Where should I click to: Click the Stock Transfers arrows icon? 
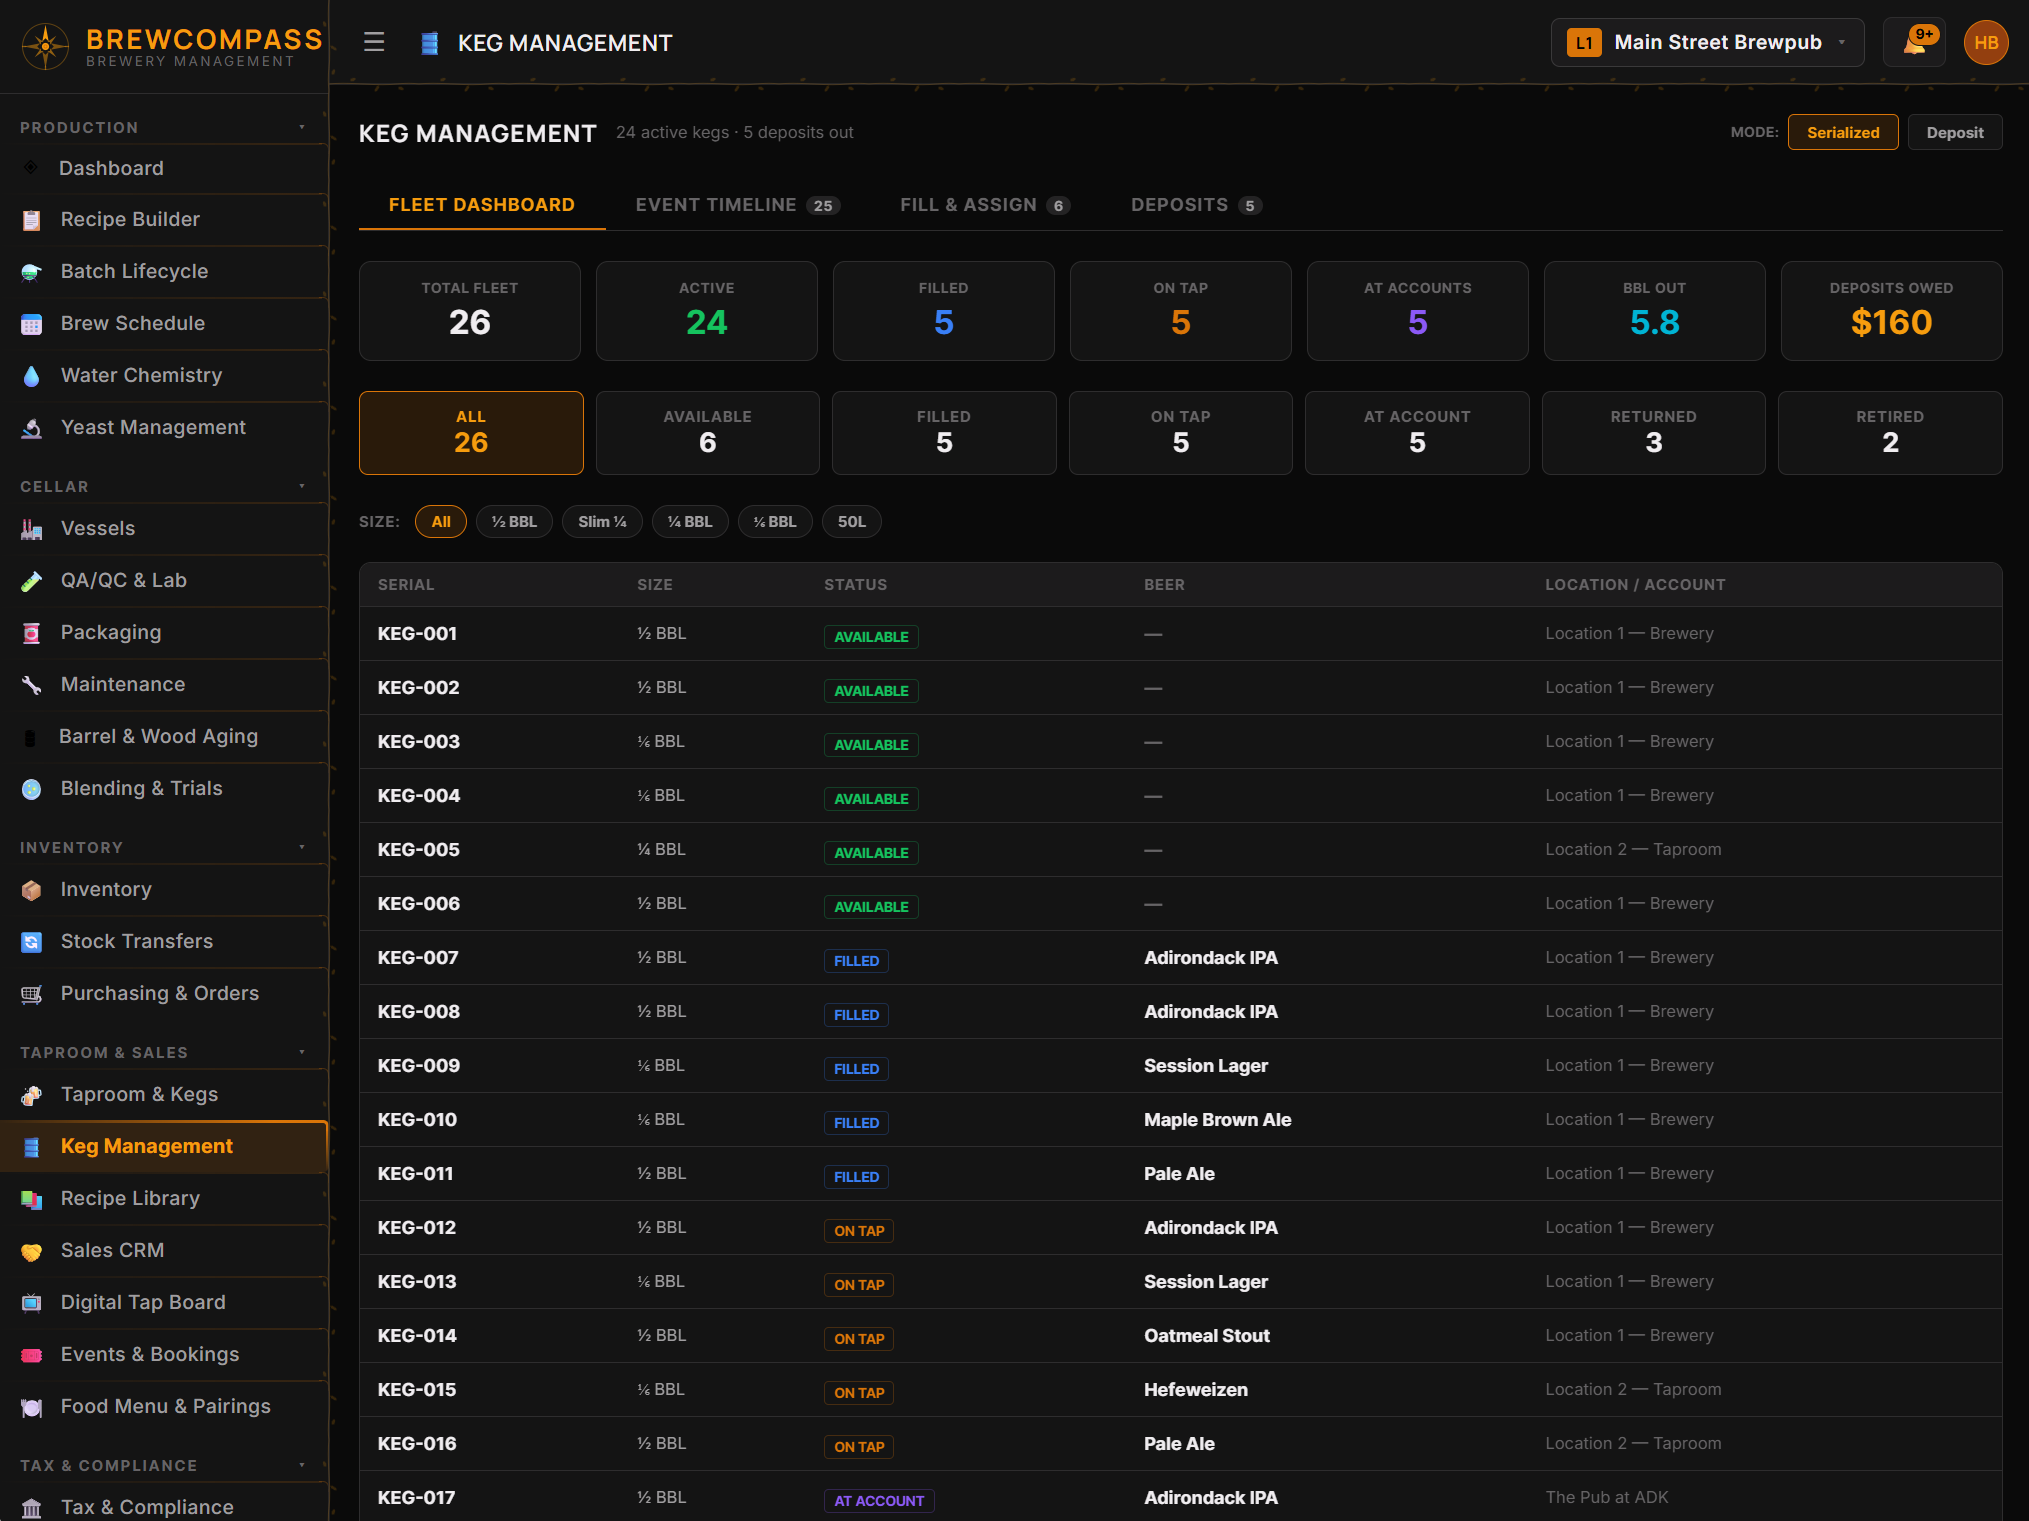click(x=31, y=942)
